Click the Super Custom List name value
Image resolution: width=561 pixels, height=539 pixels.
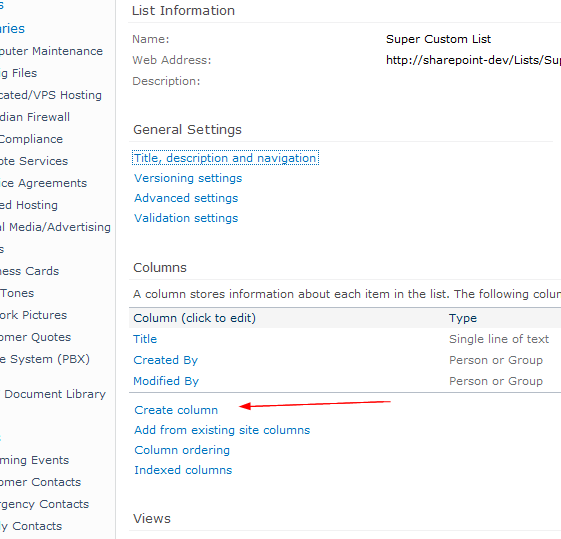pos(438,39)
